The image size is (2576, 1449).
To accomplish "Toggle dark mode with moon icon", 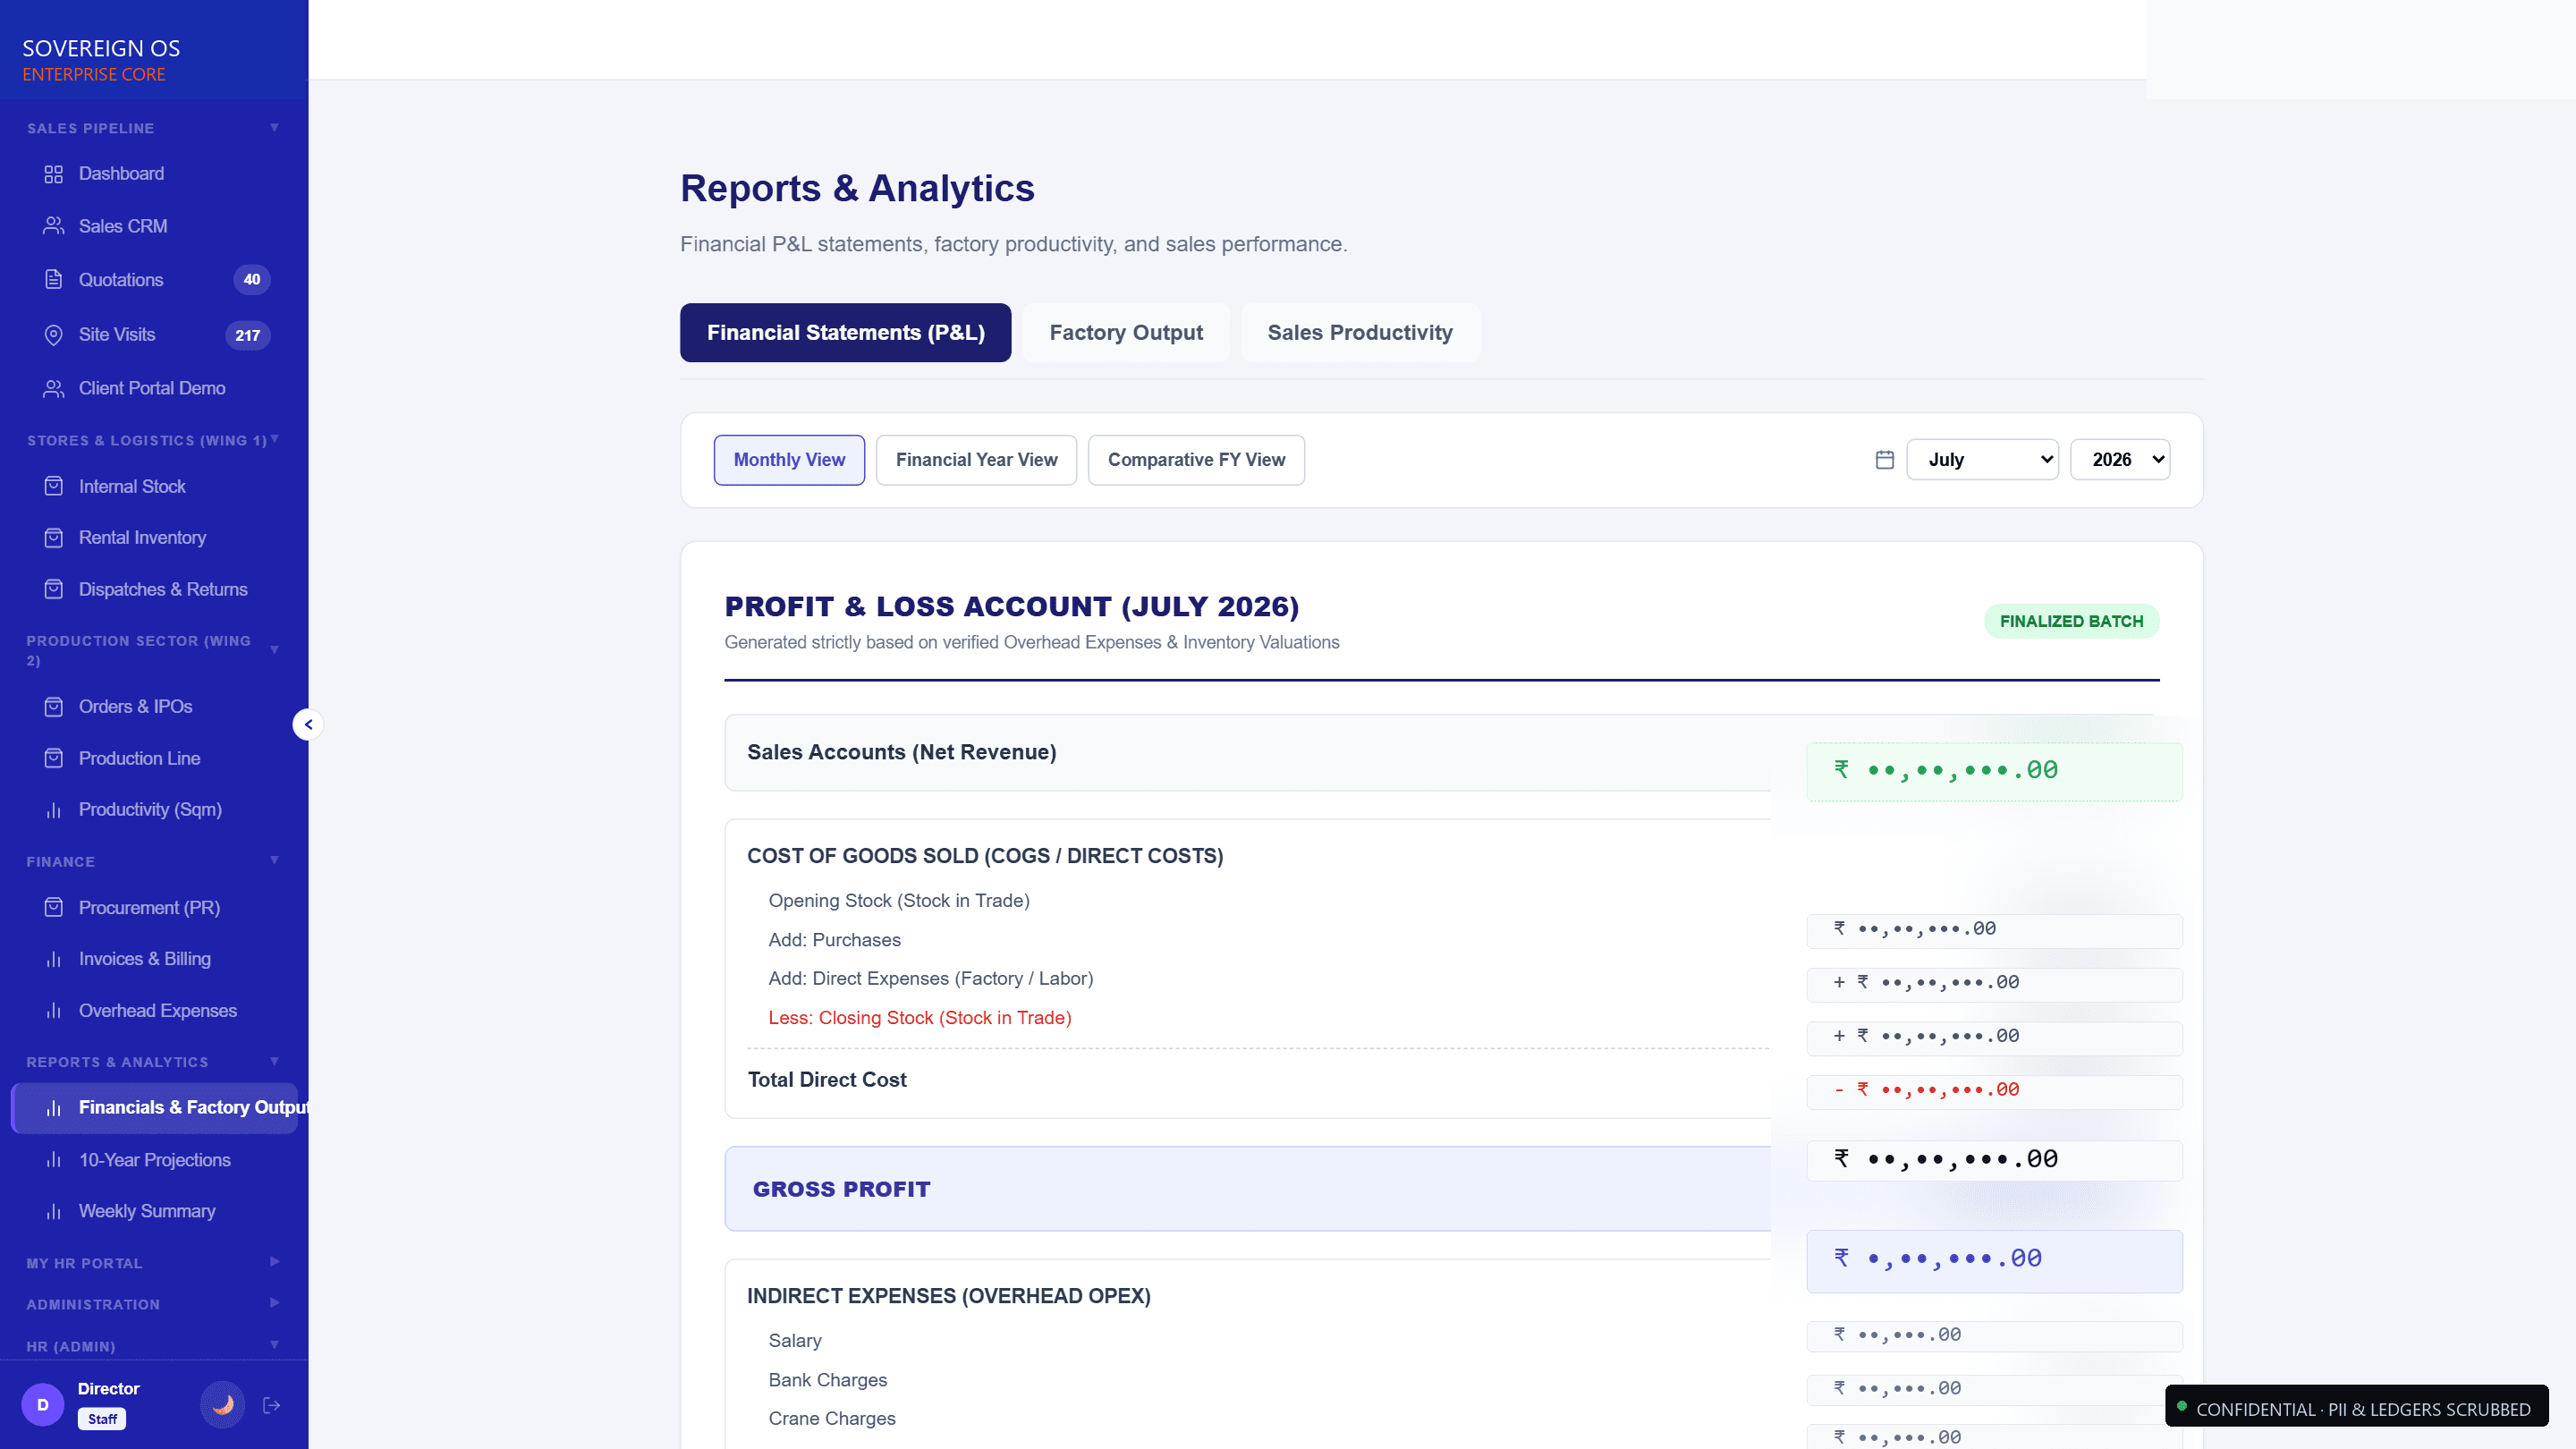I will coord(223,1405).
